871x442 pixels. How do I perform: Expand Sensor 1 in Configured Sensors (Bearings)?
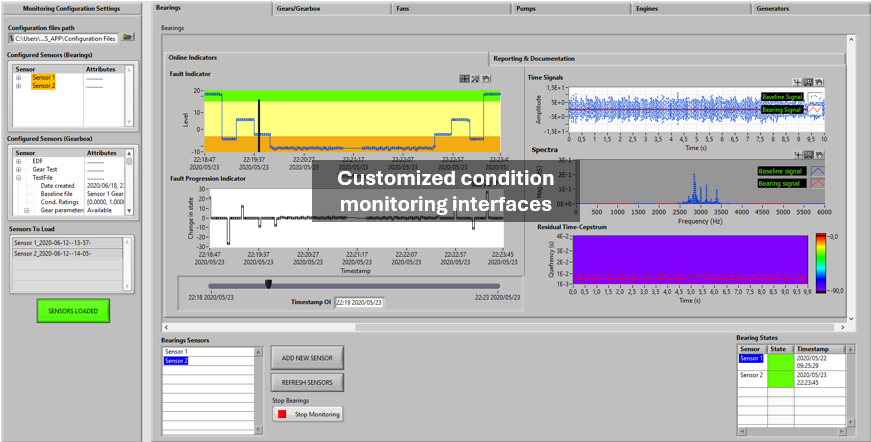[x=18, y=77]
